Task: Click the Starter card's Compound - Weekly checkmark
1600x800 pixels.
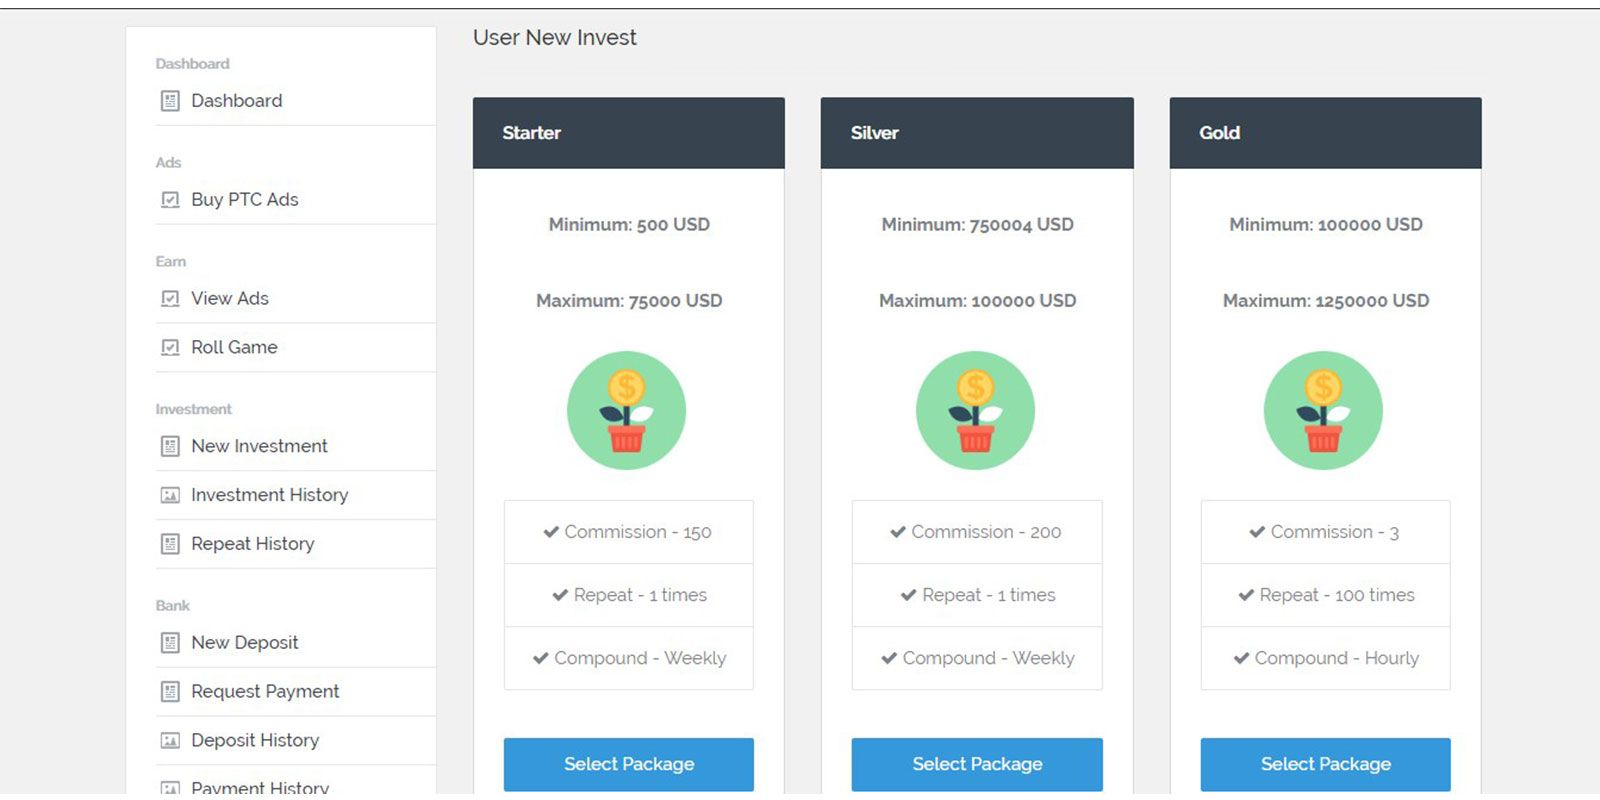Action: coord(541,658)
